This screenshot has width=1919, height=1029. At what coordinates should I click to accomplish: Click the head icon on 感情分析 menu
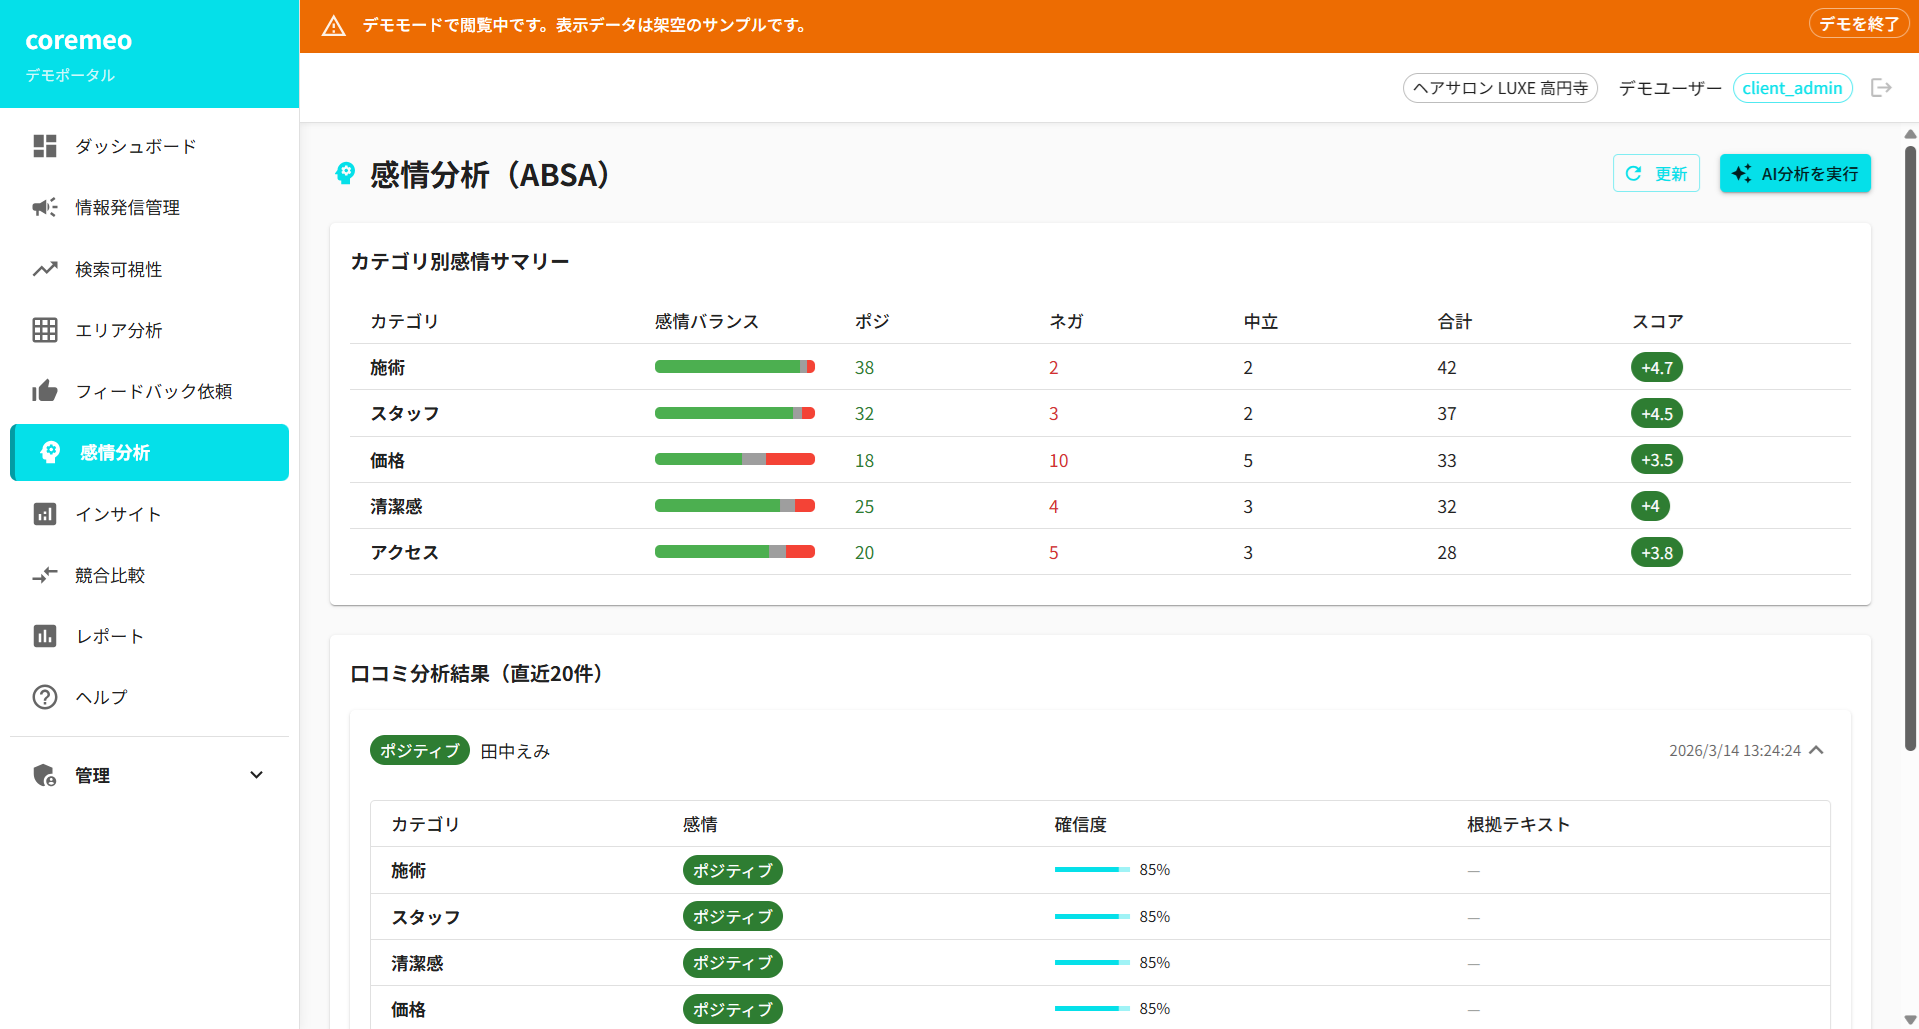coord(50,452)
